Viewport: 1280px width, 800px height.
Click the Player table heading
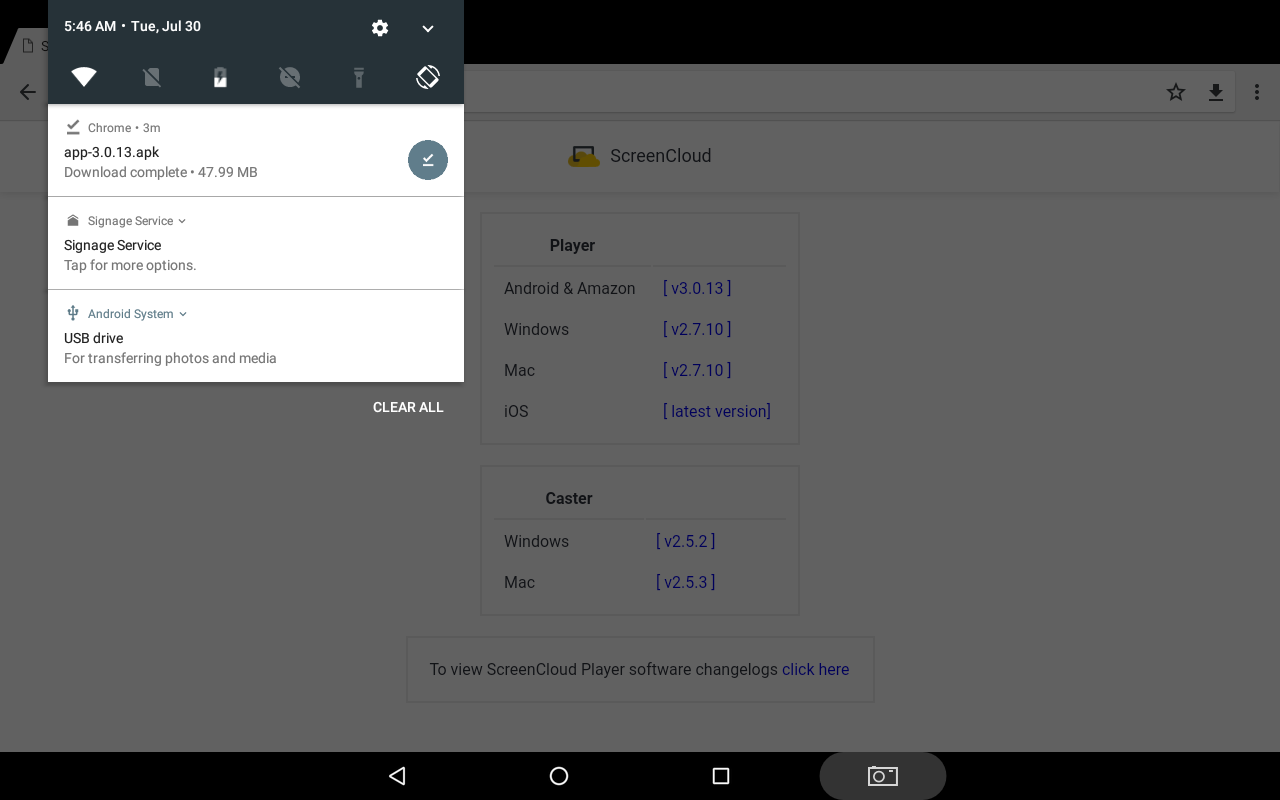(x=572, y=245)
